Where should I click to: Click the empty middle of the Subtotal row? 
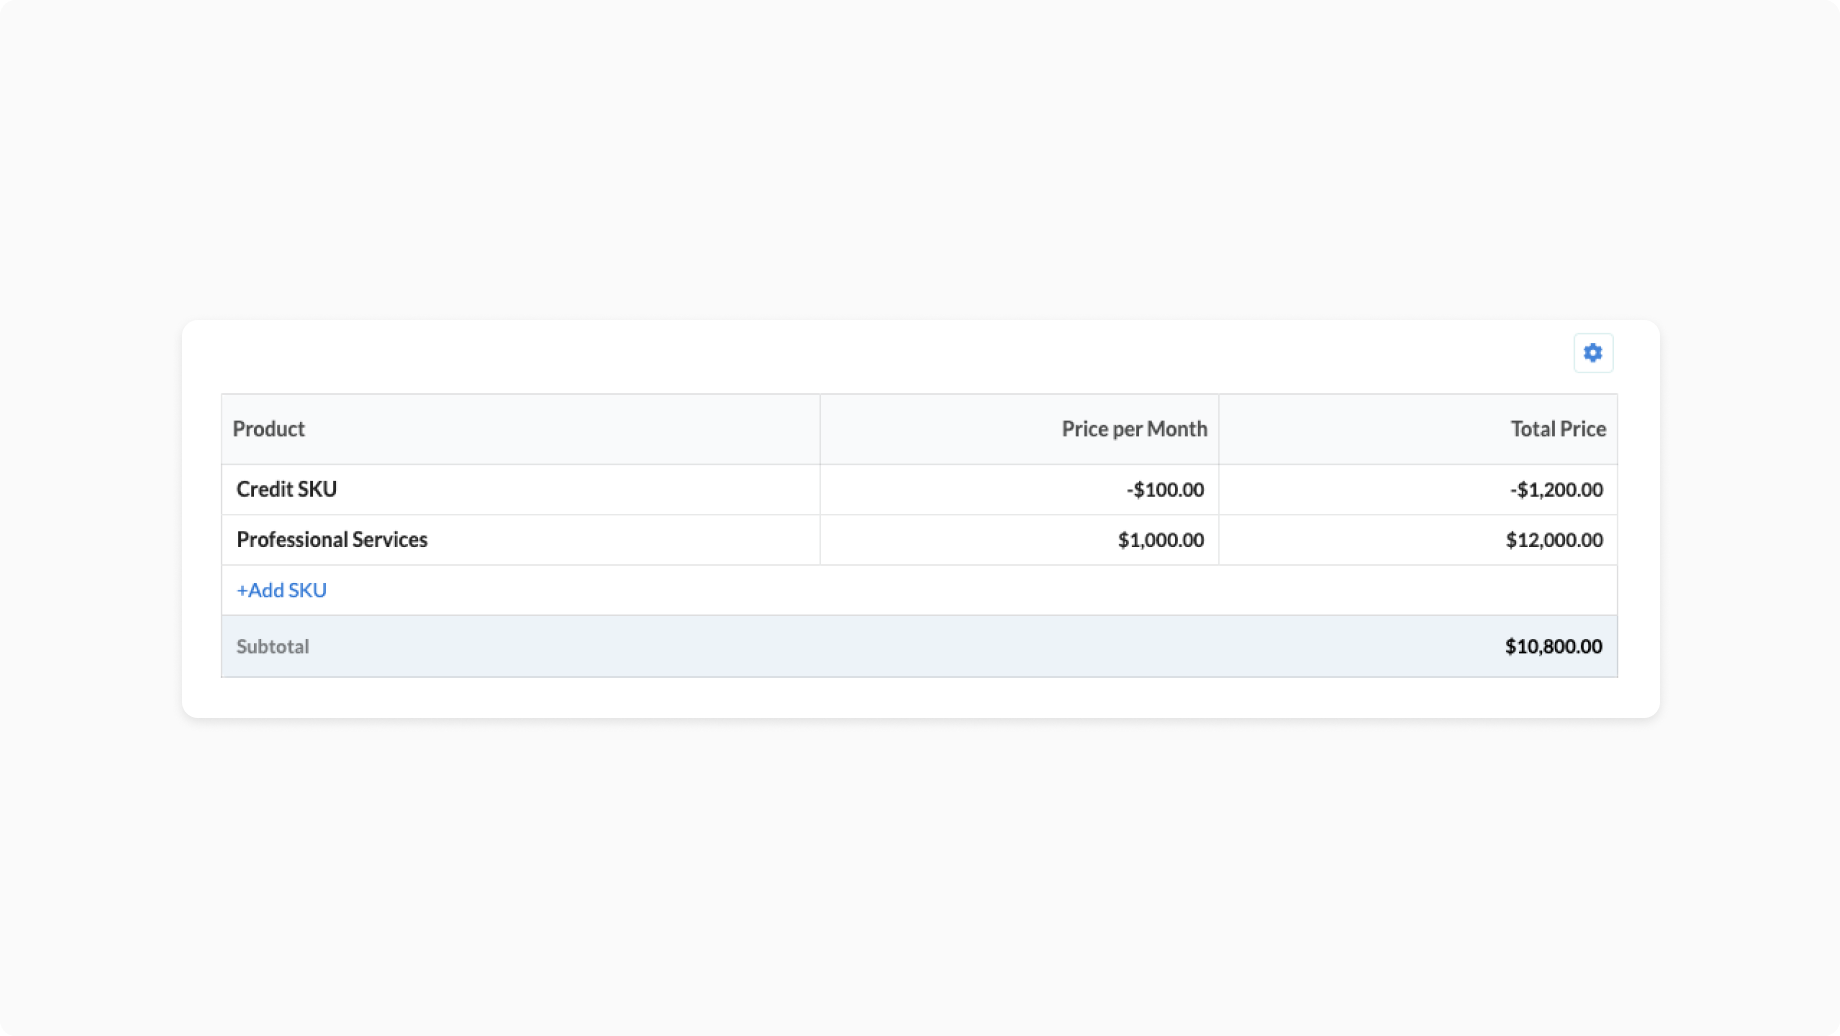900,646
